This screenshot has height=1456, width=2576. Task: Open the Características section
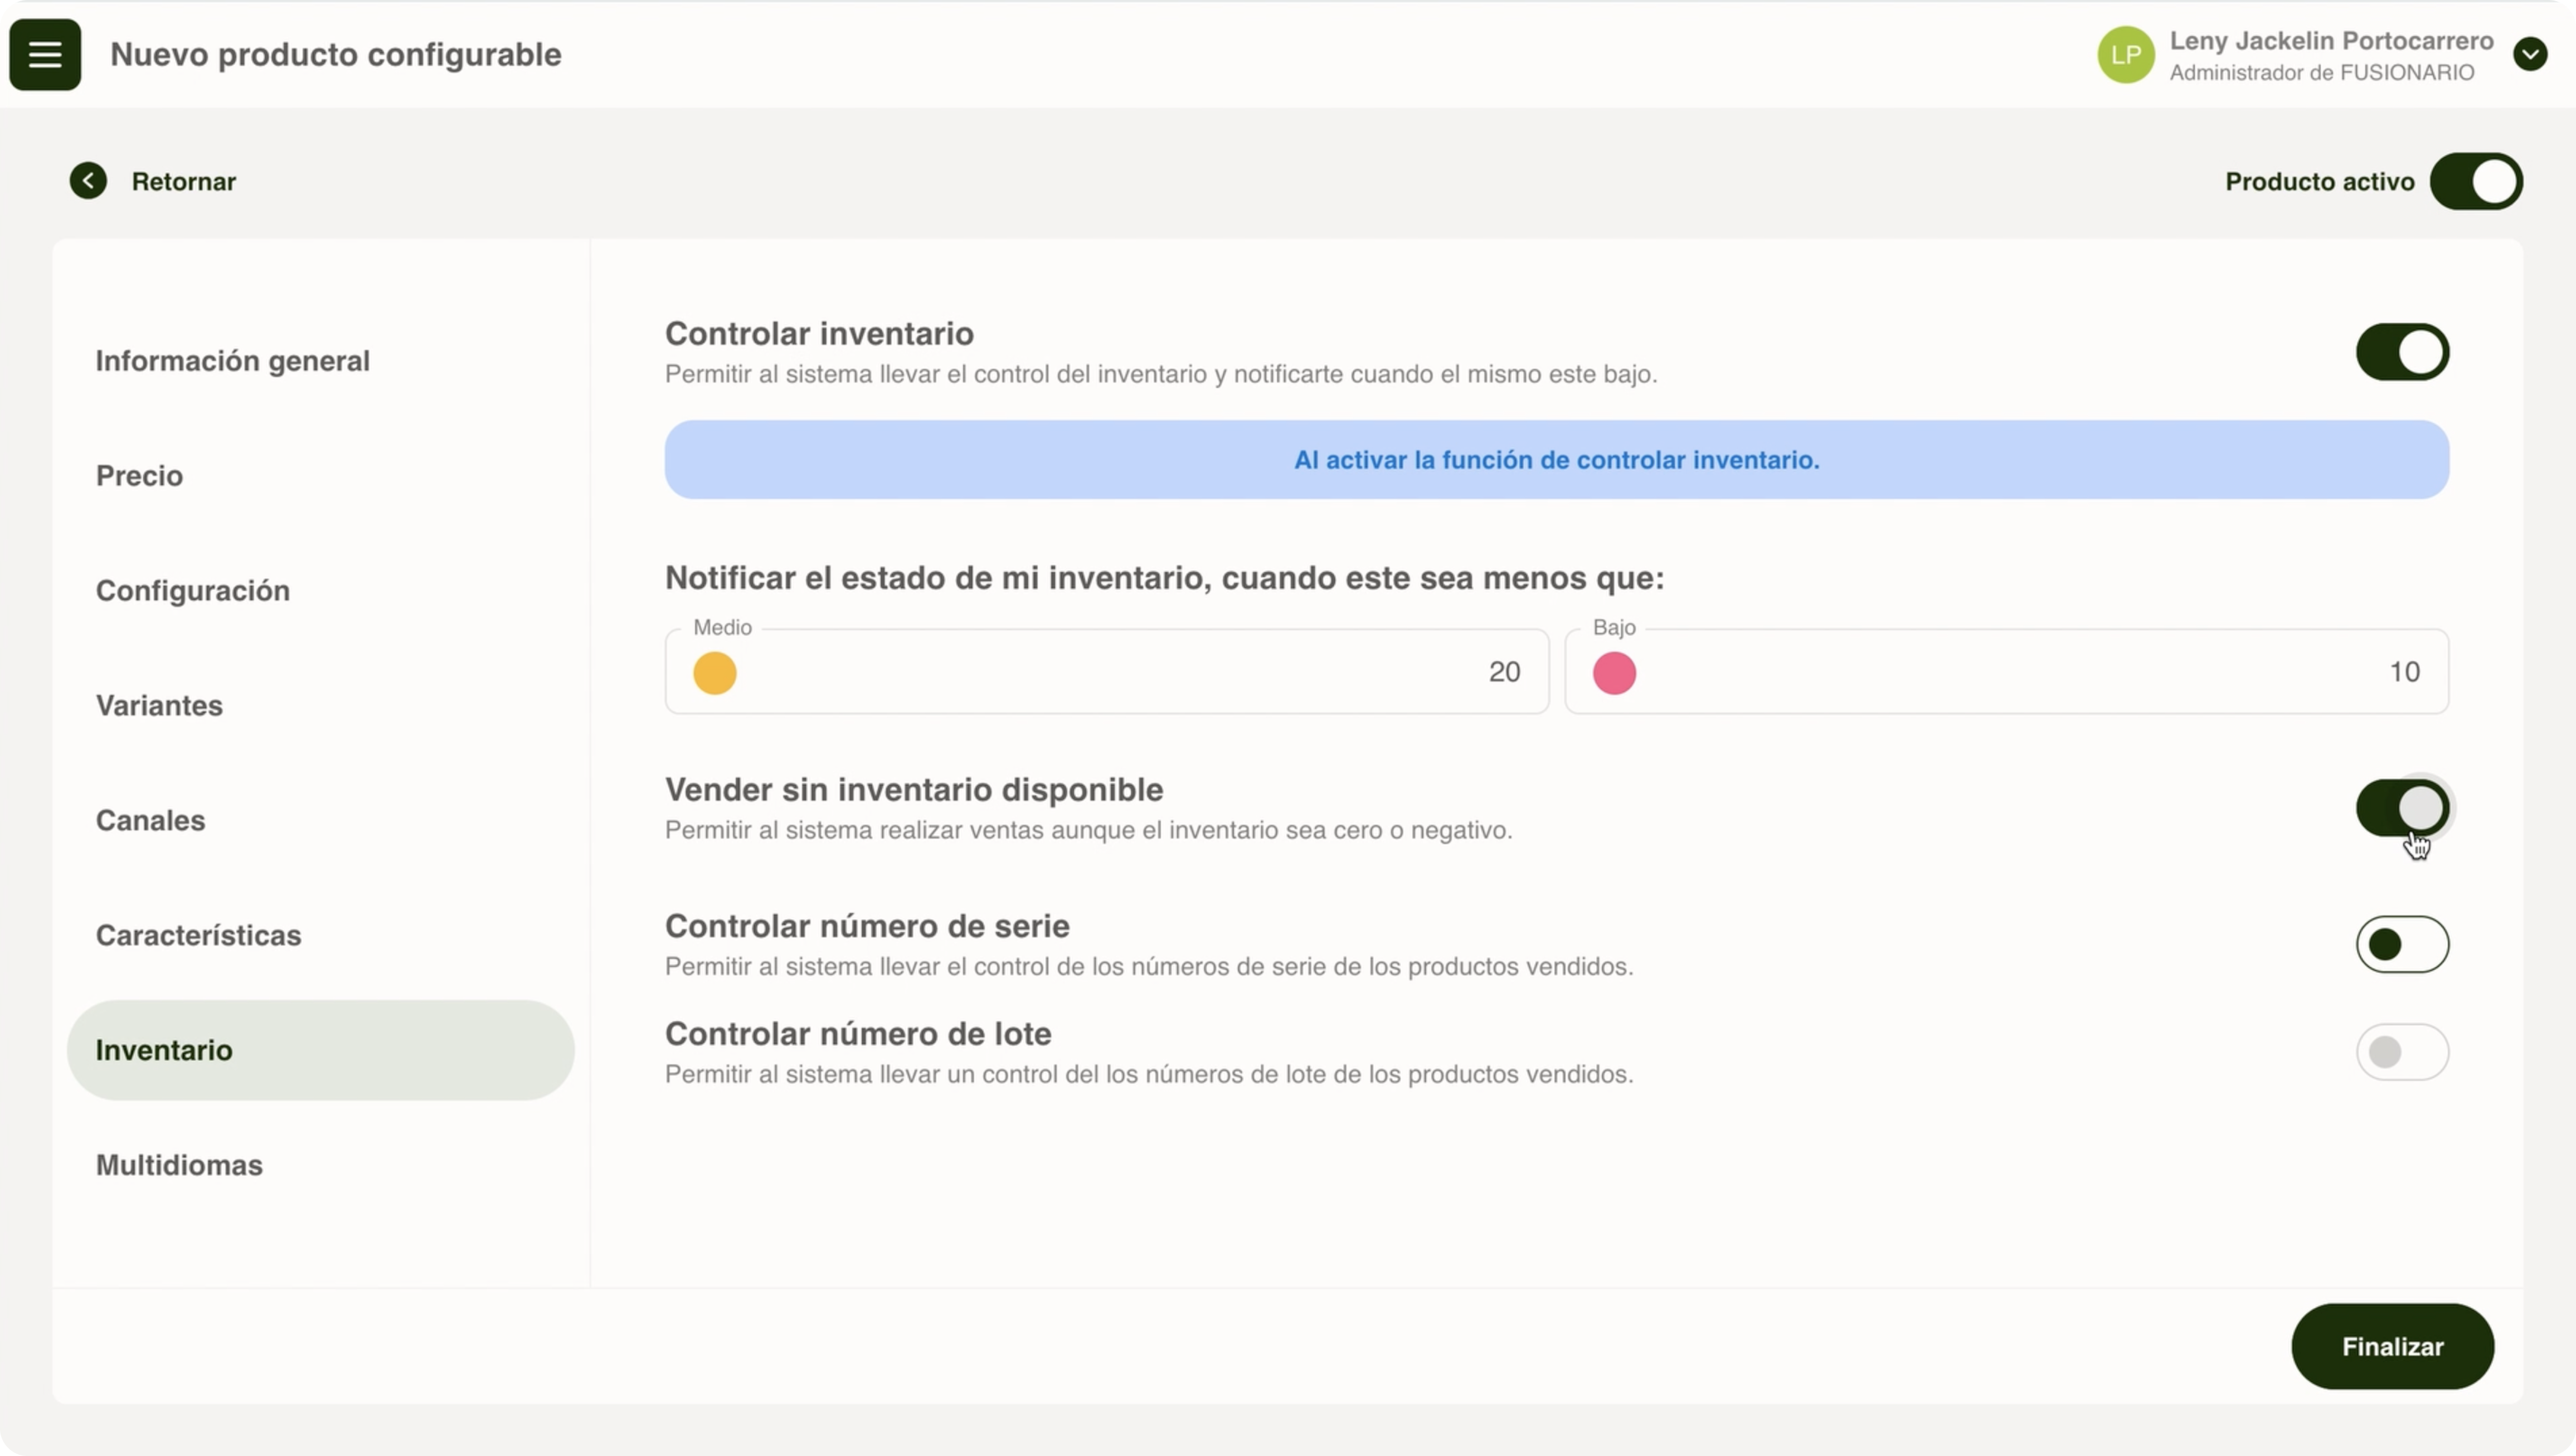pyautogui.click(x=198, y=936)
